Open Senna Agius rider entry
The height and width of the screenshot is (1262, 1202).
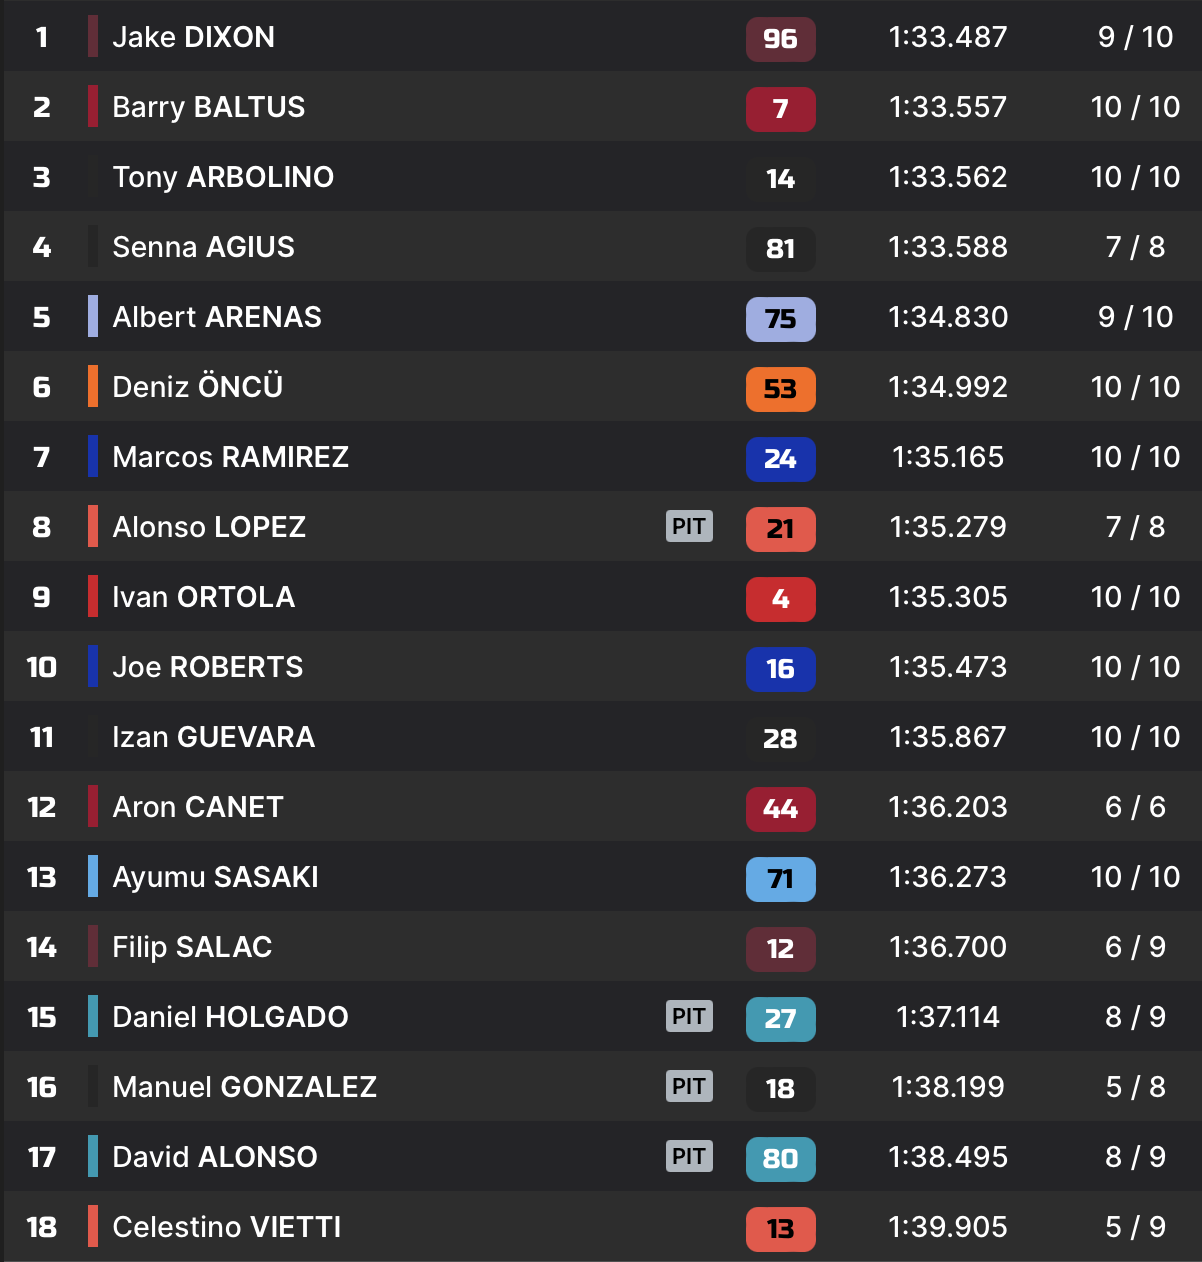[x=203, y=247]
